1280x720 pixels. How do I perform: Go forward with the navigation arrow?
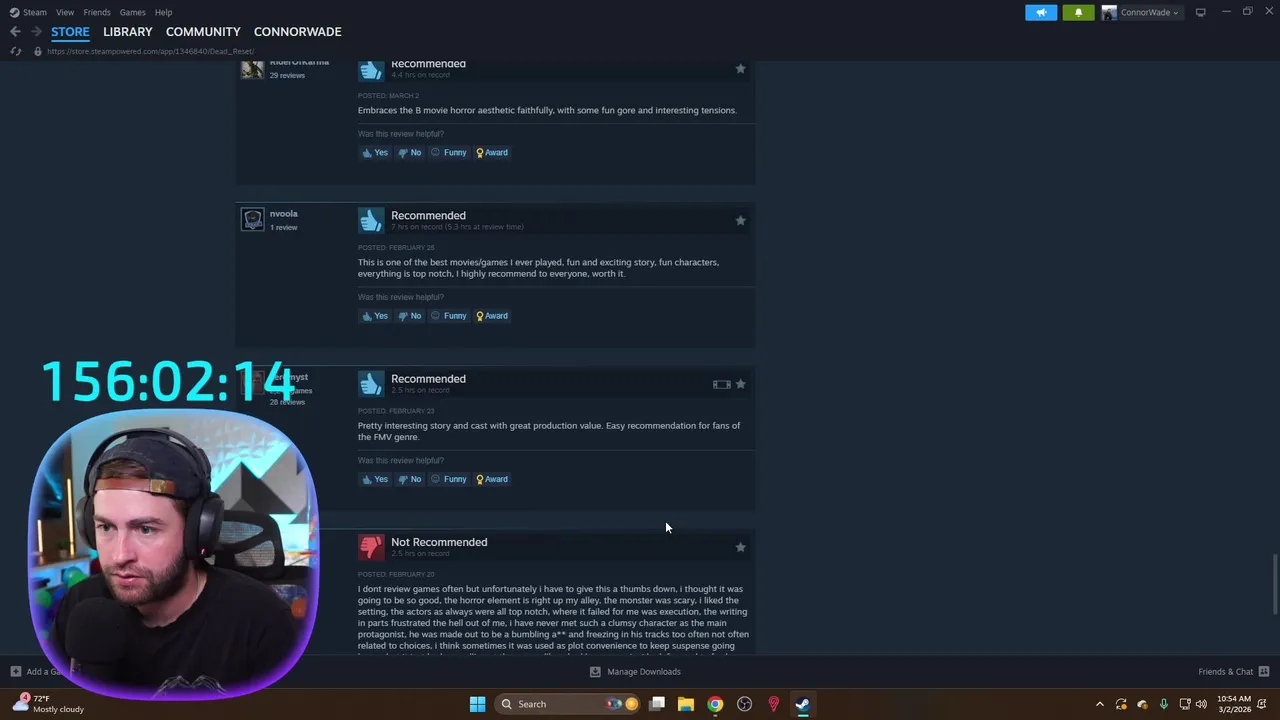click(36, 32)
